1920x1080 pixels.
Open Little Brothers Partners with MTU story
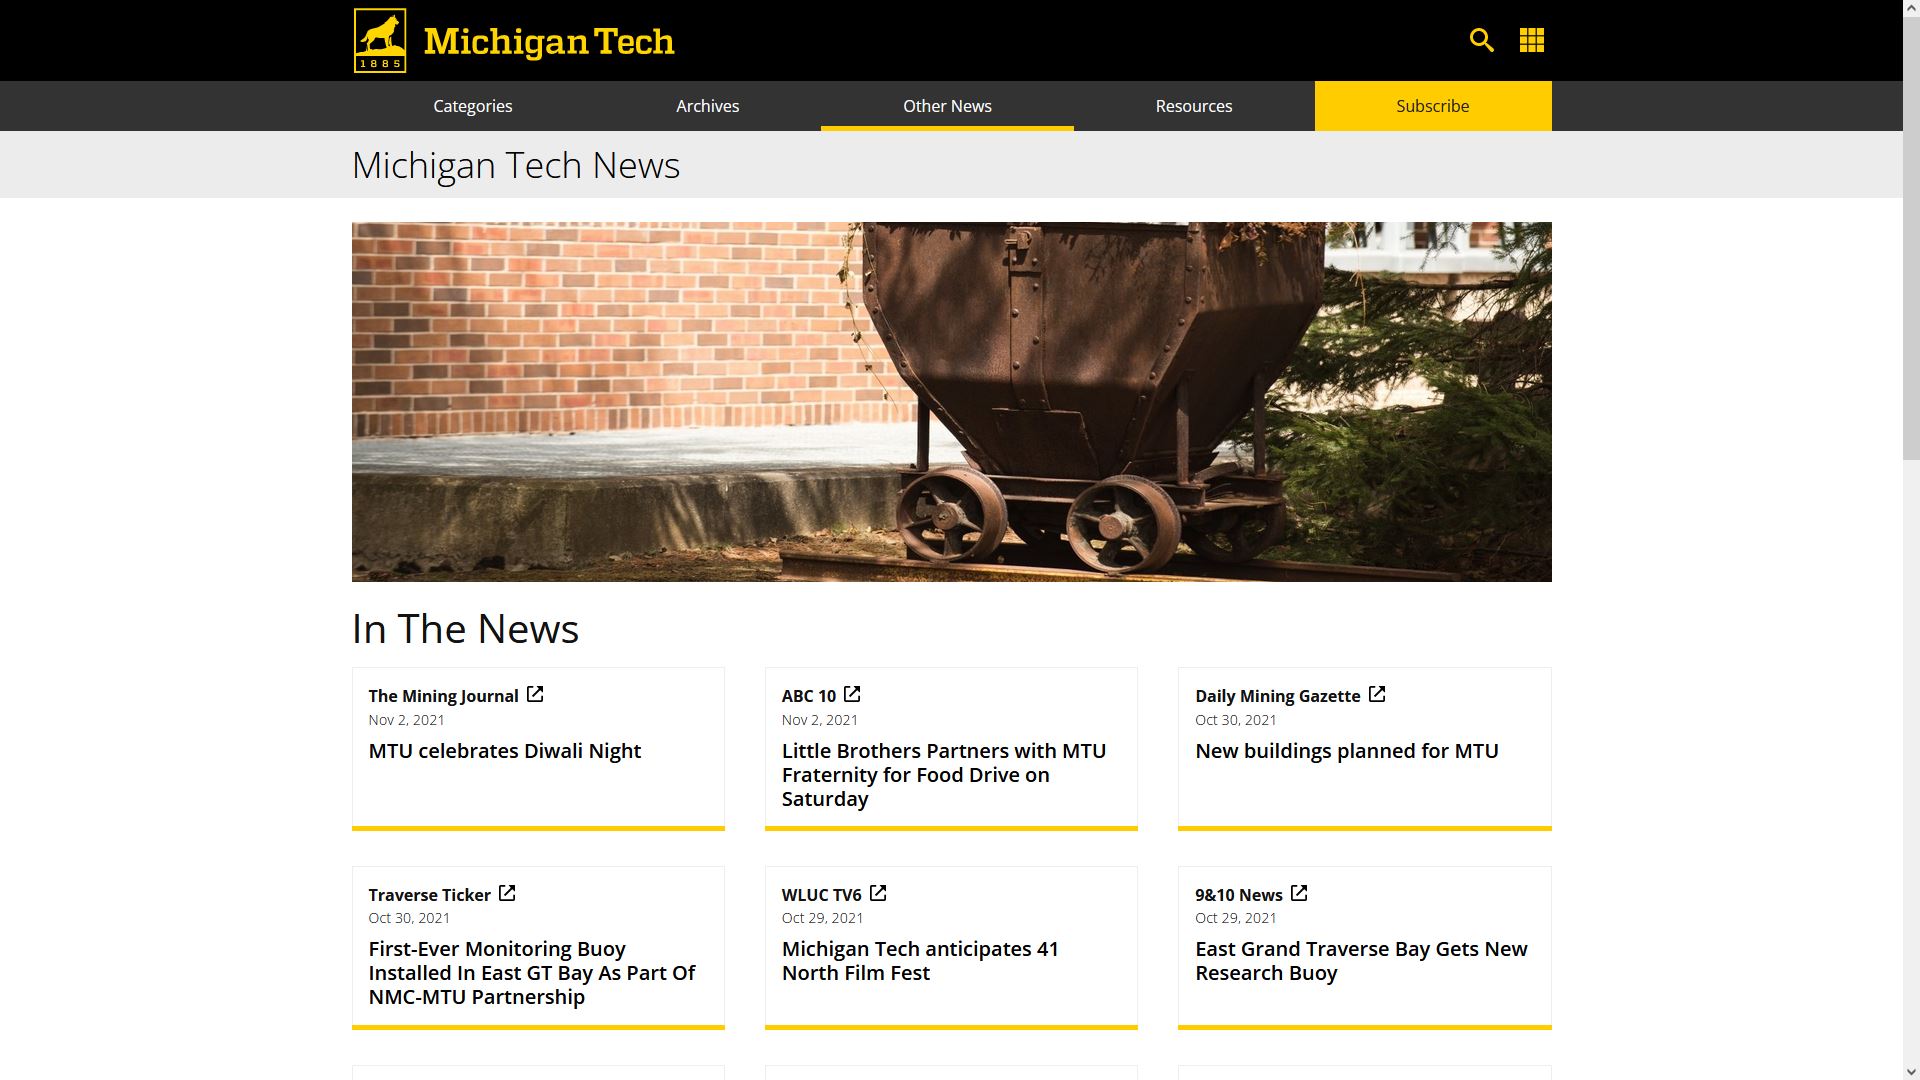(x=944, y=775)
